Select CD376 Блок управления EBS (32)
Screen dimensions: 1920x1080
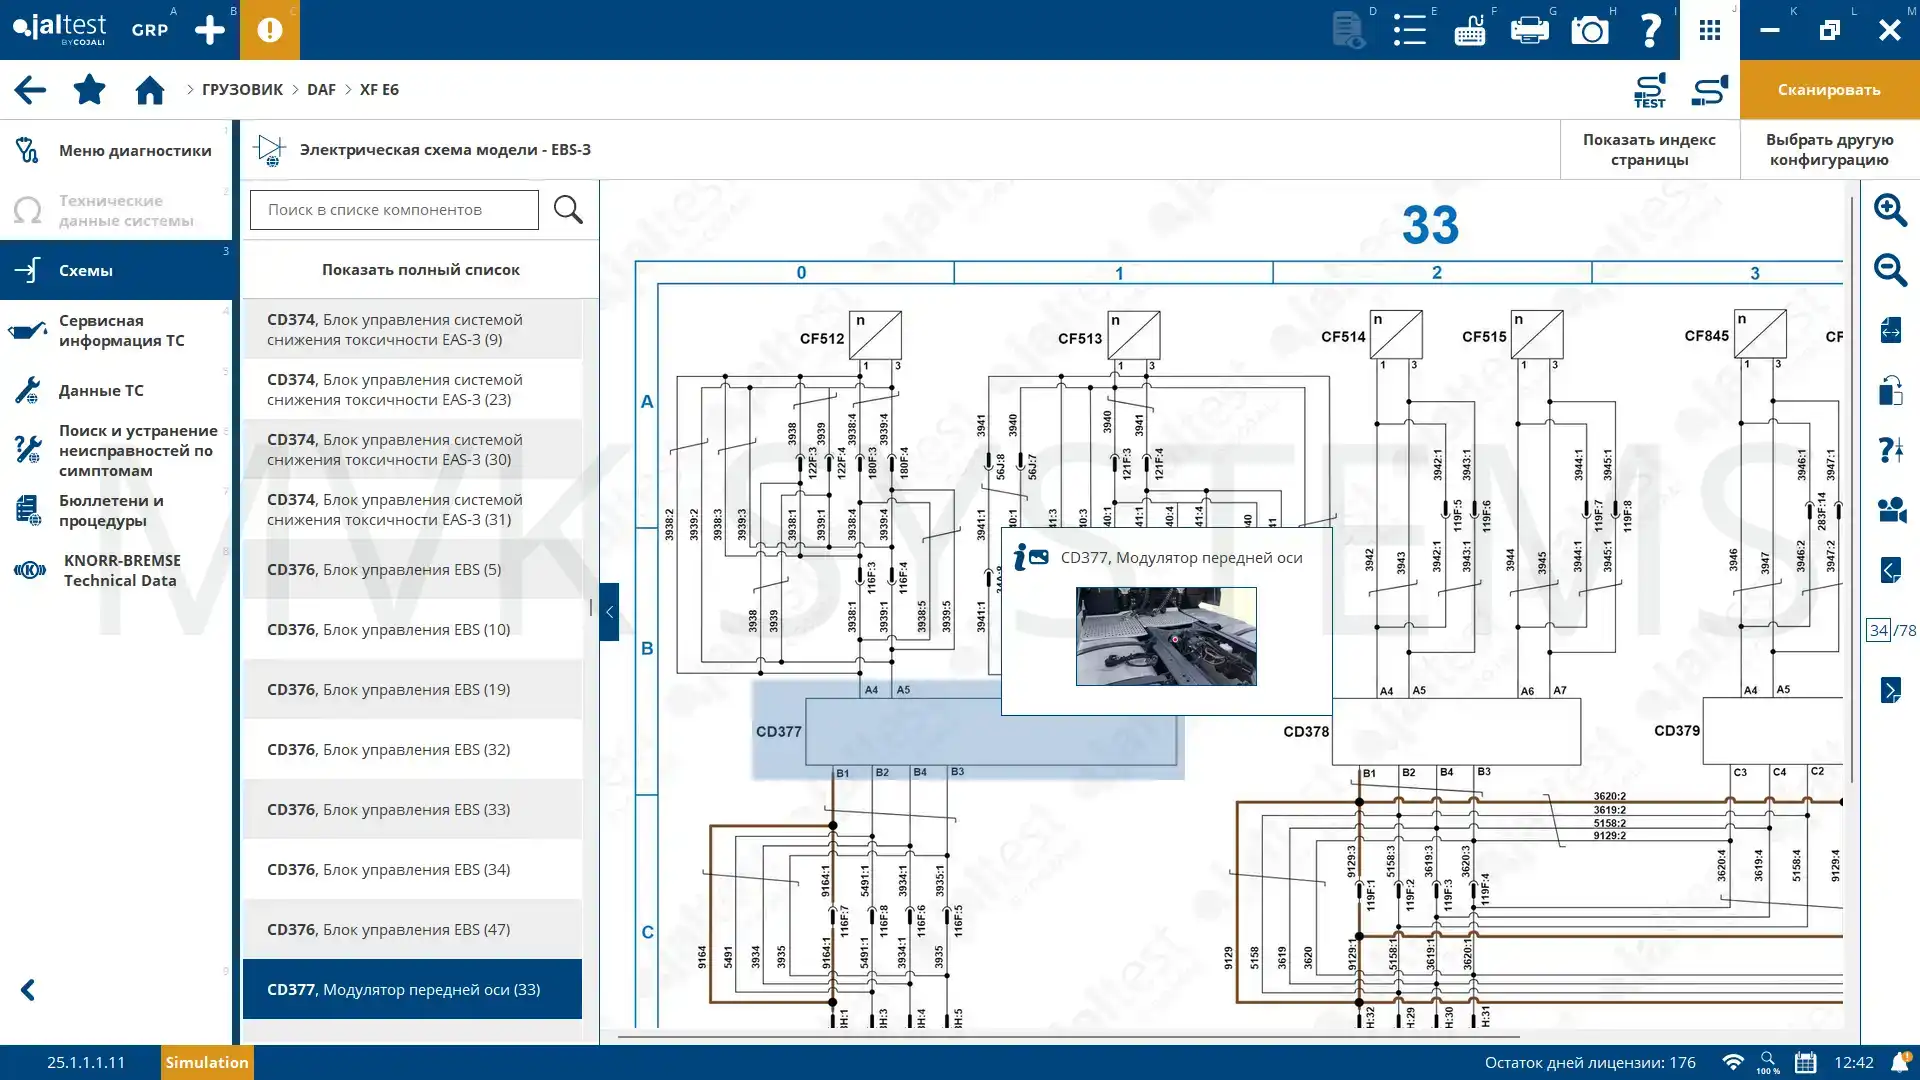tap(412, 749)
